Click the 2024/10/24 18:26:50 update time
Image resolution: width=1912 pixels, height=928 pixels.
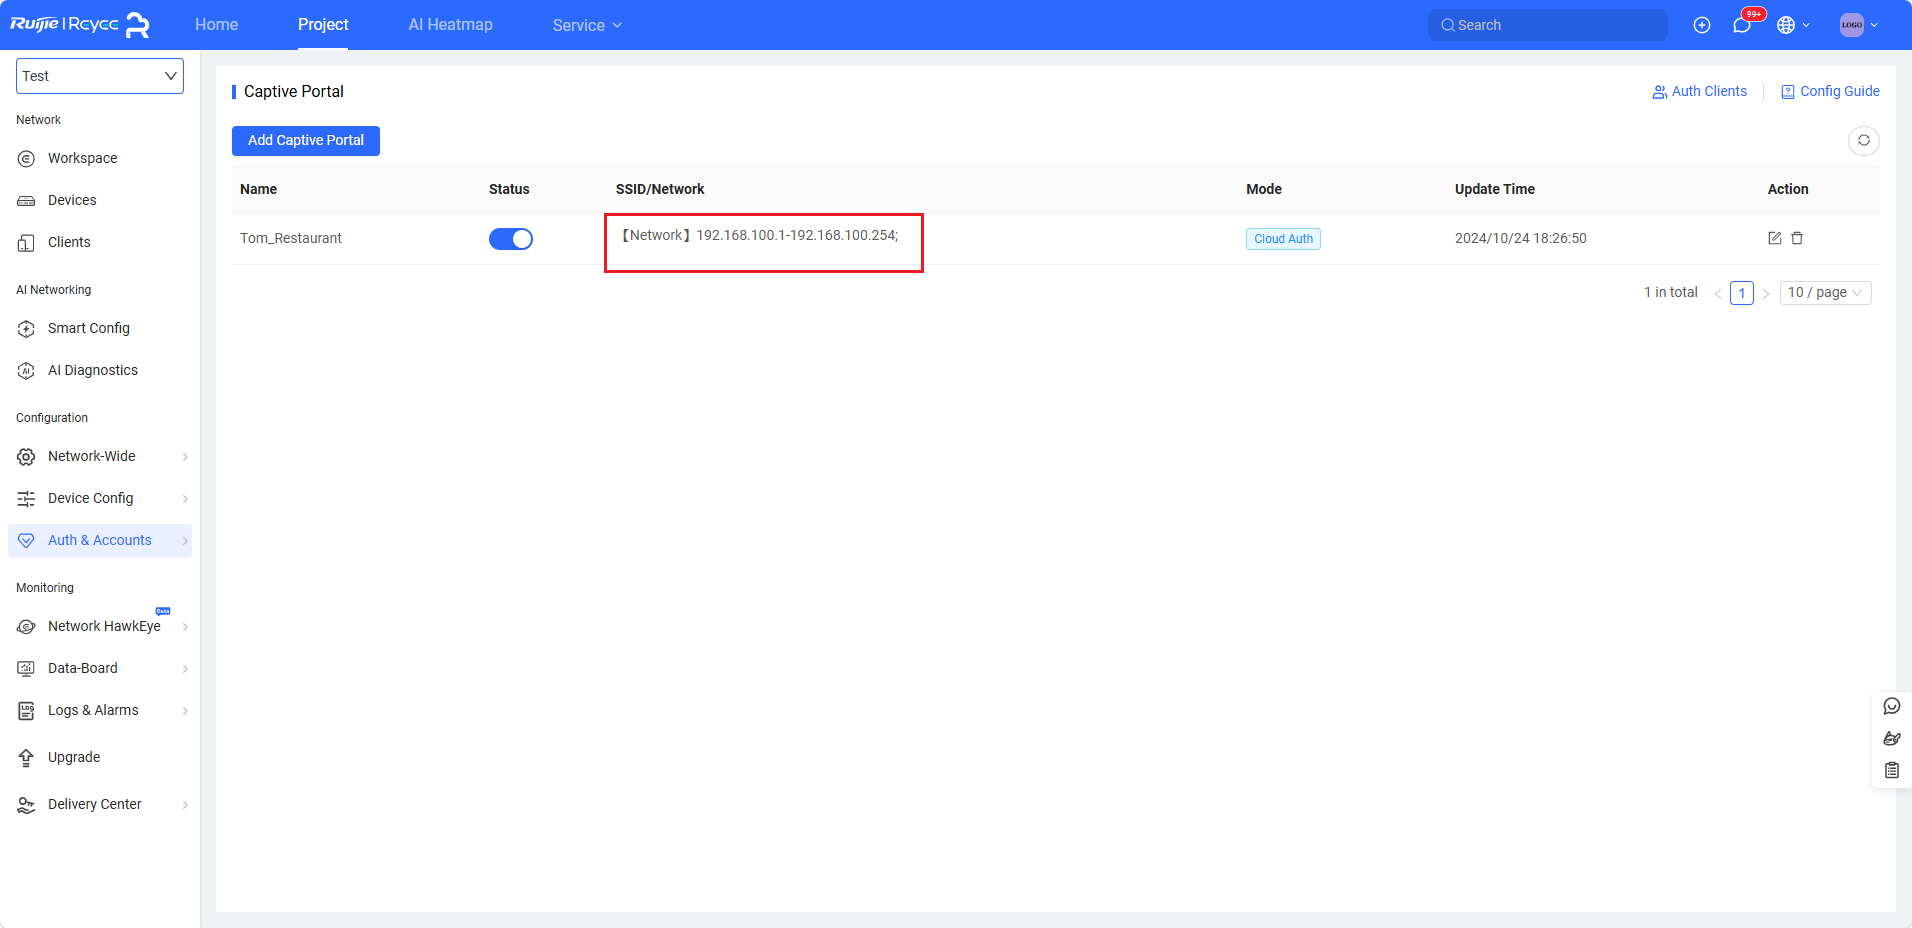[1521, 238]
